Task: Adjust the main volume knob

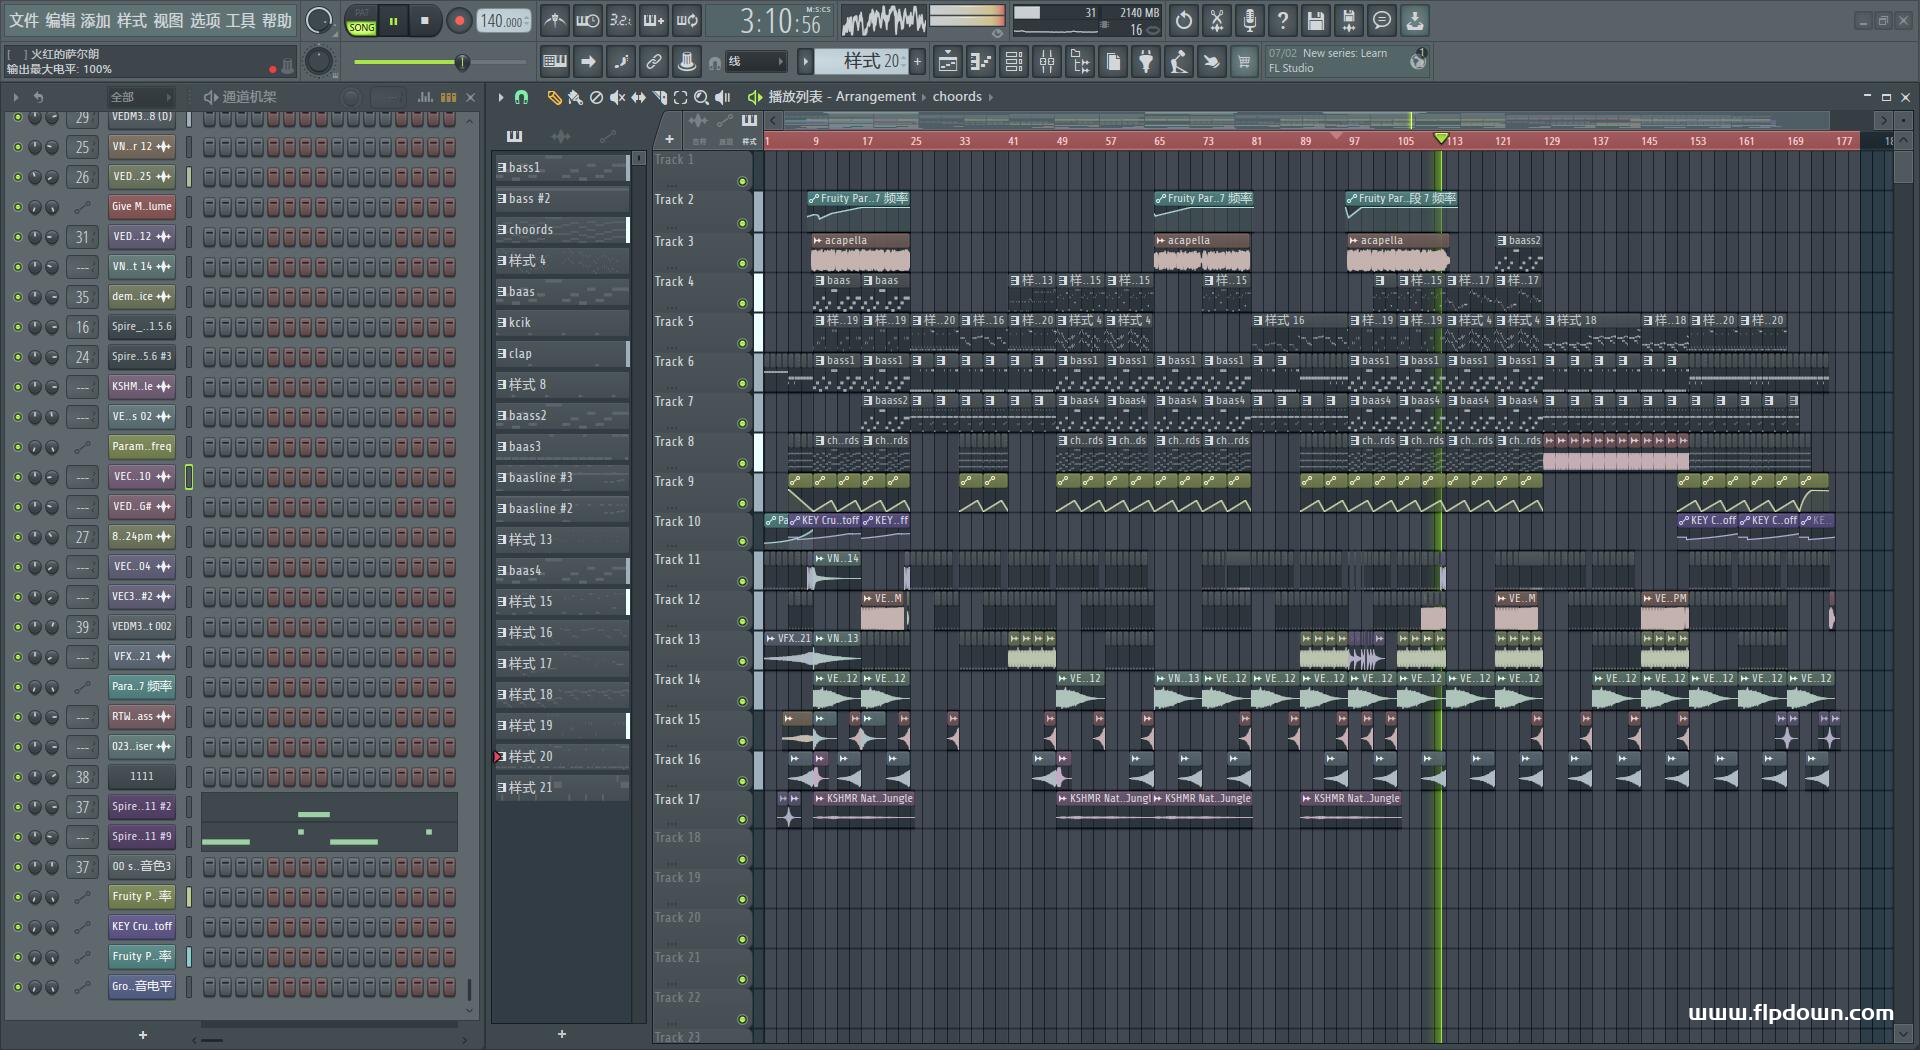Action: click(319, 21)
